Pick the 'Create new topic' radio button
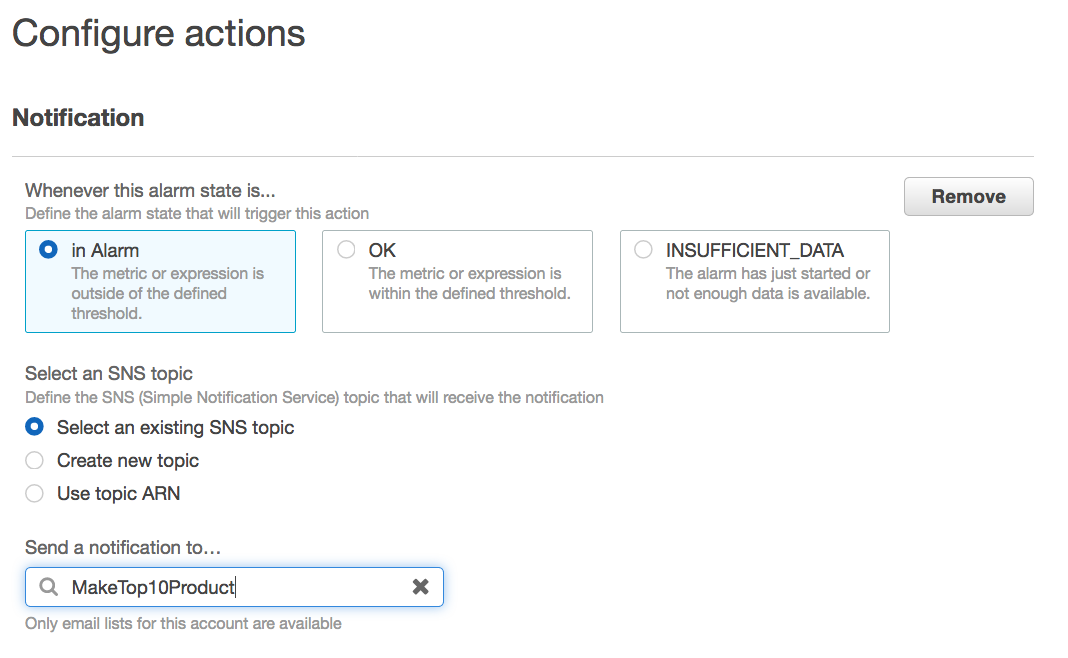Screen dimensions: 1068x658 [x=35, y=460]
